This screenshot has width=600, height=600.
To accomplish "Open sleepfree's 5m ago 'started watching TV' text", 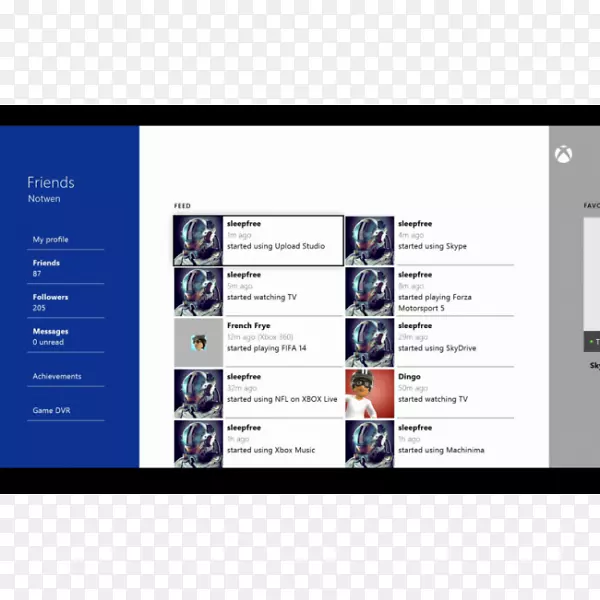I will tap(262, 297).
